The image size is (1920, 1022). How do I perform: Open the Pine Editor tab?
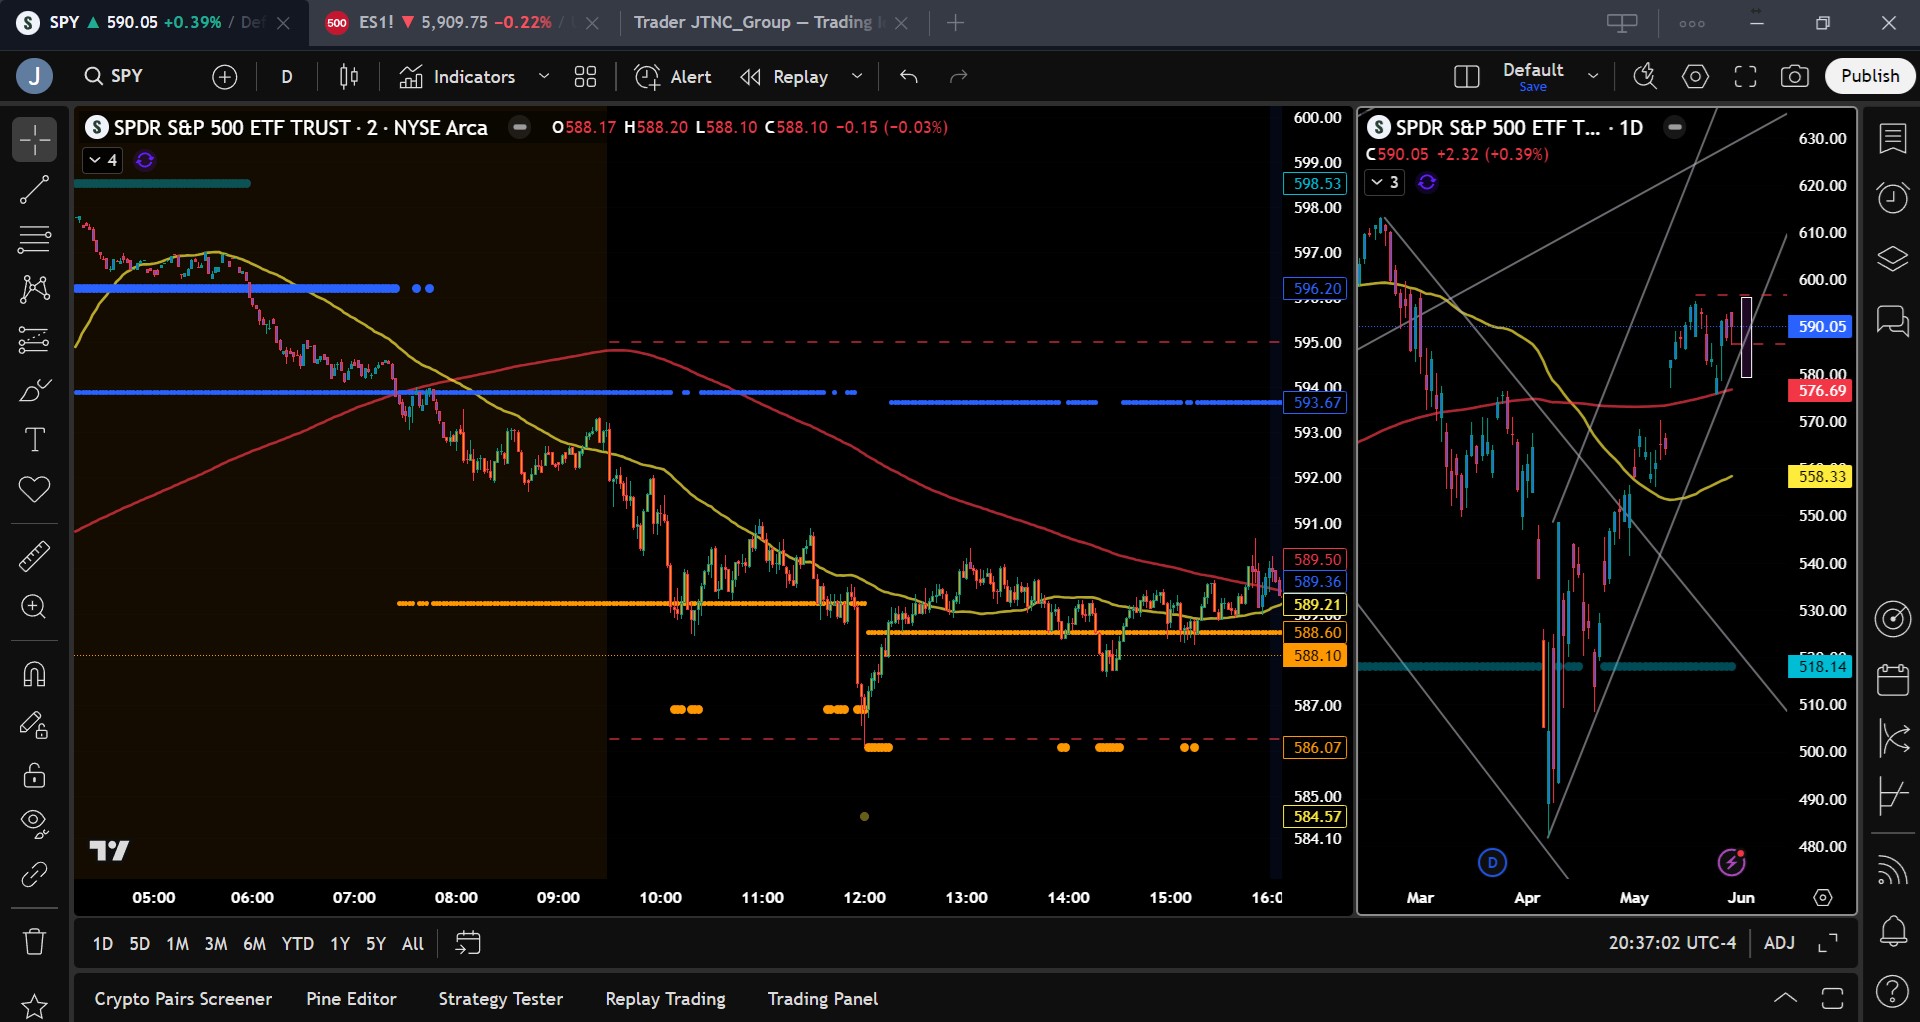351,999
